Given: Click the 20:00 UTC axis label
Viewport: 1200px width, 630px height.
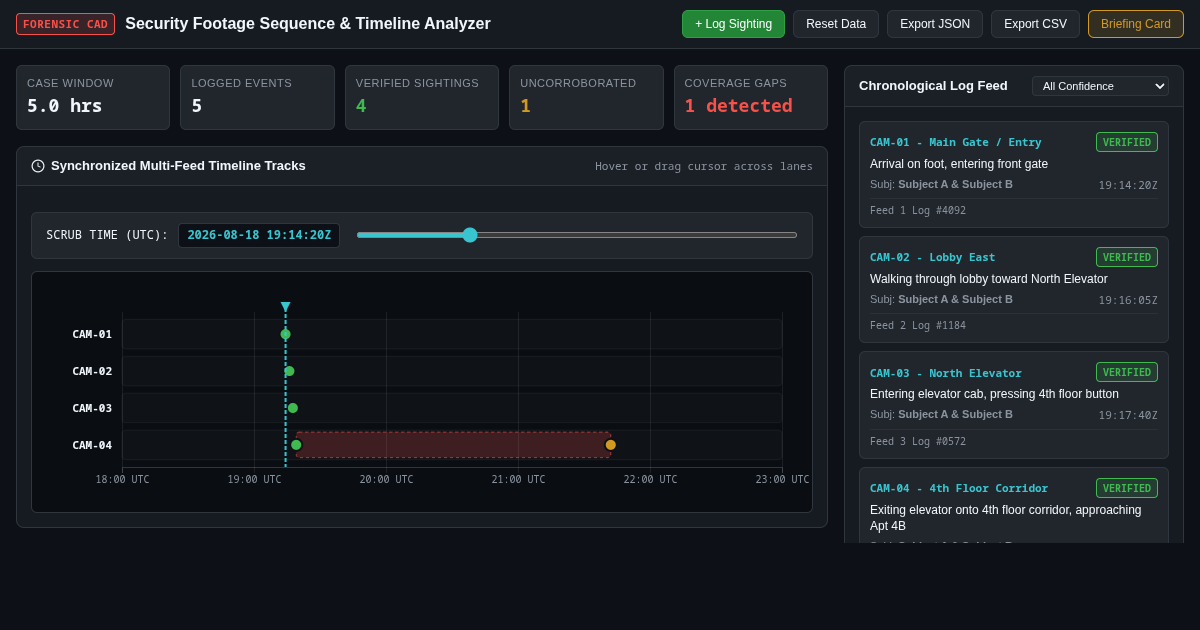Looking at the screenshot, I should coord(386,480).
